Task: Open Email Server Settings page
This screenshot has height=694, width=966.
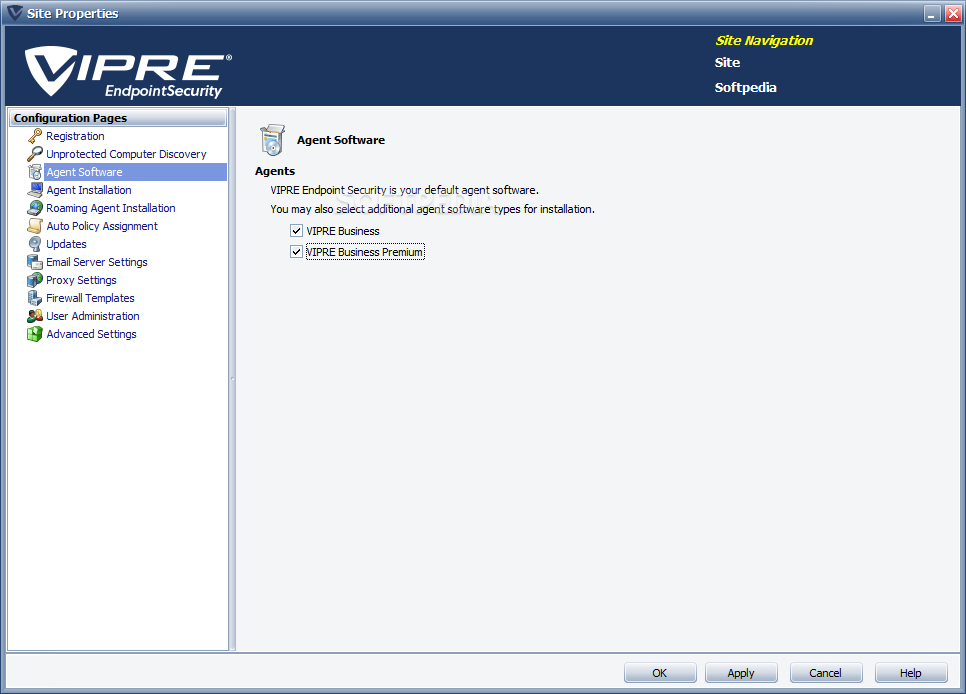Action: point(97,261)
